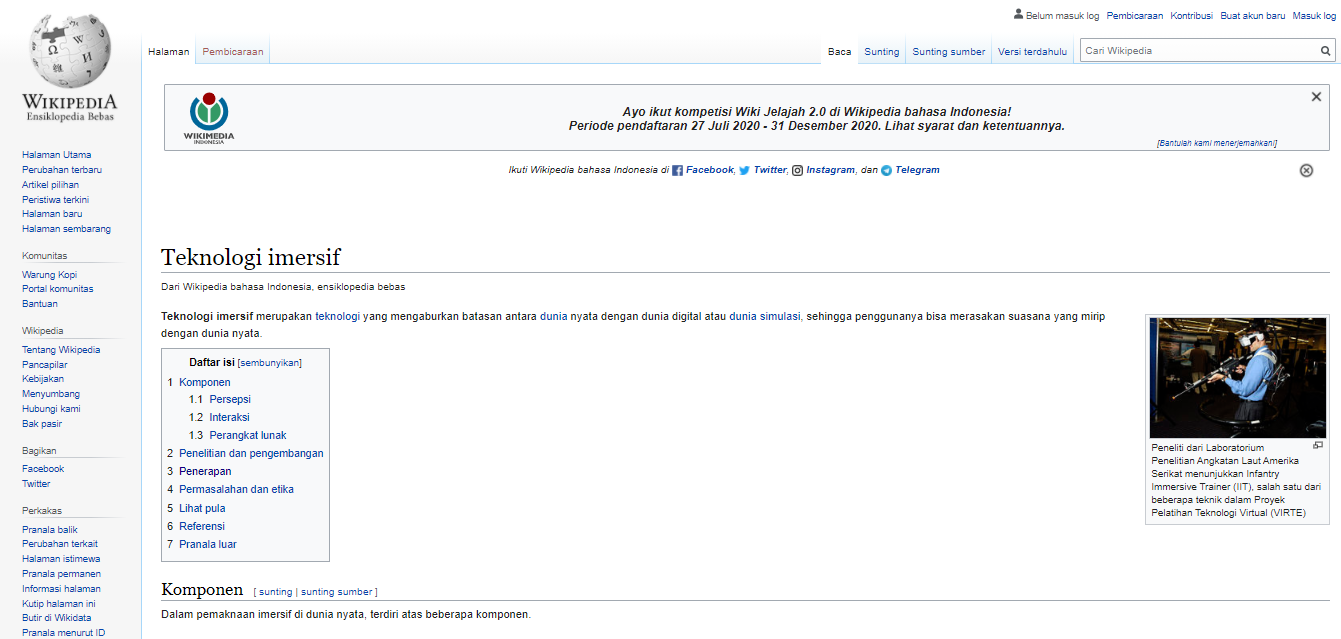
Task: Enlarge the image via the magnify icon
Action: tap(1318, 445)
